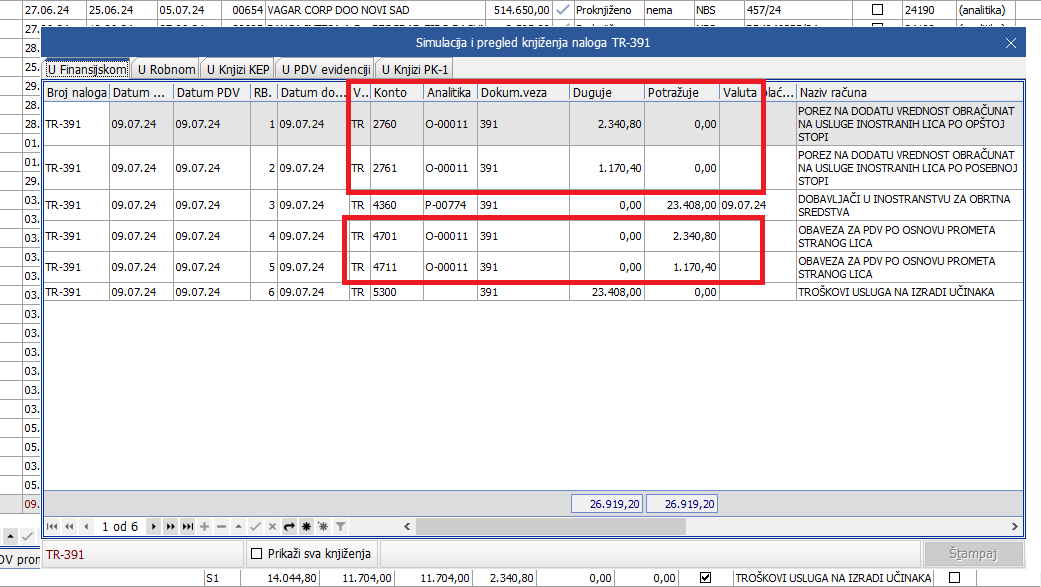Open the U PDV evidenciji tab

click(324, 69)
